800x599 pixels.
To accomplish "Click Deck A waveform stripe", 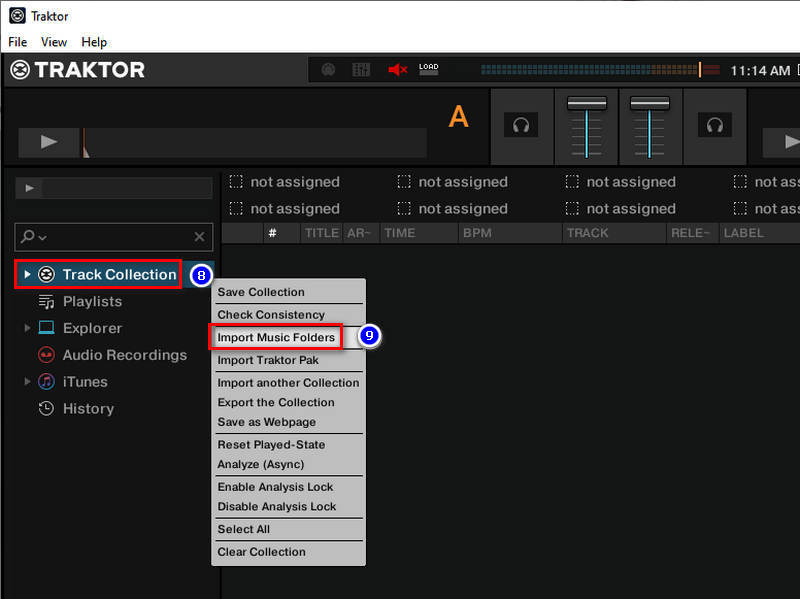I will click(255, 143).
